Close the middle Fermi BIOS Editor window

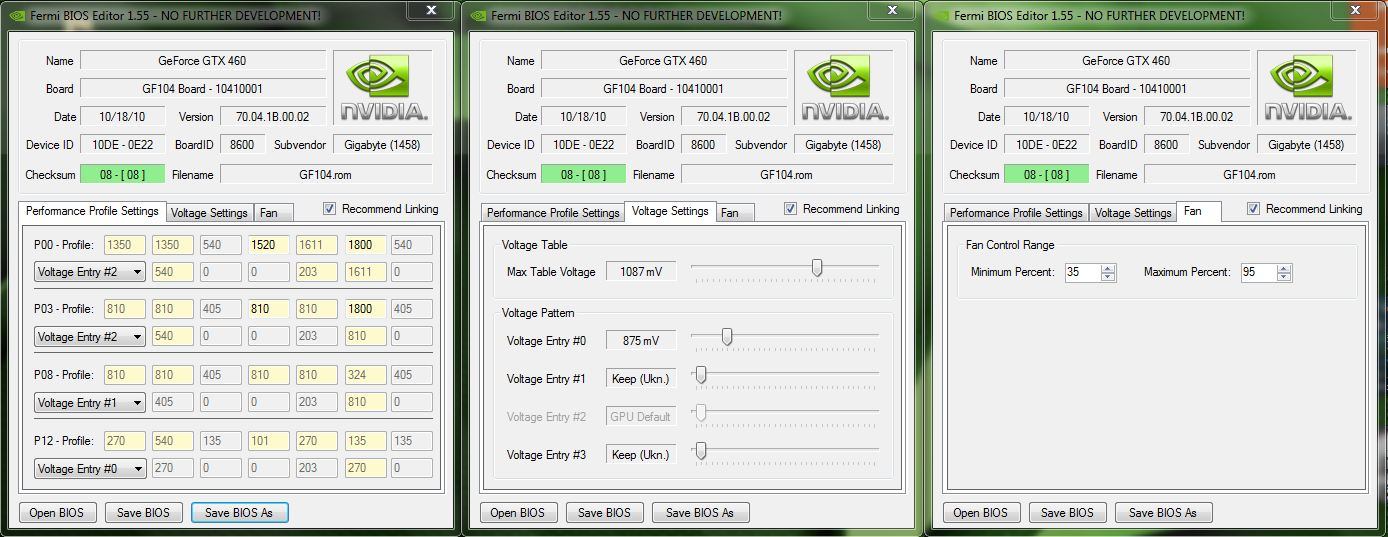894,10
